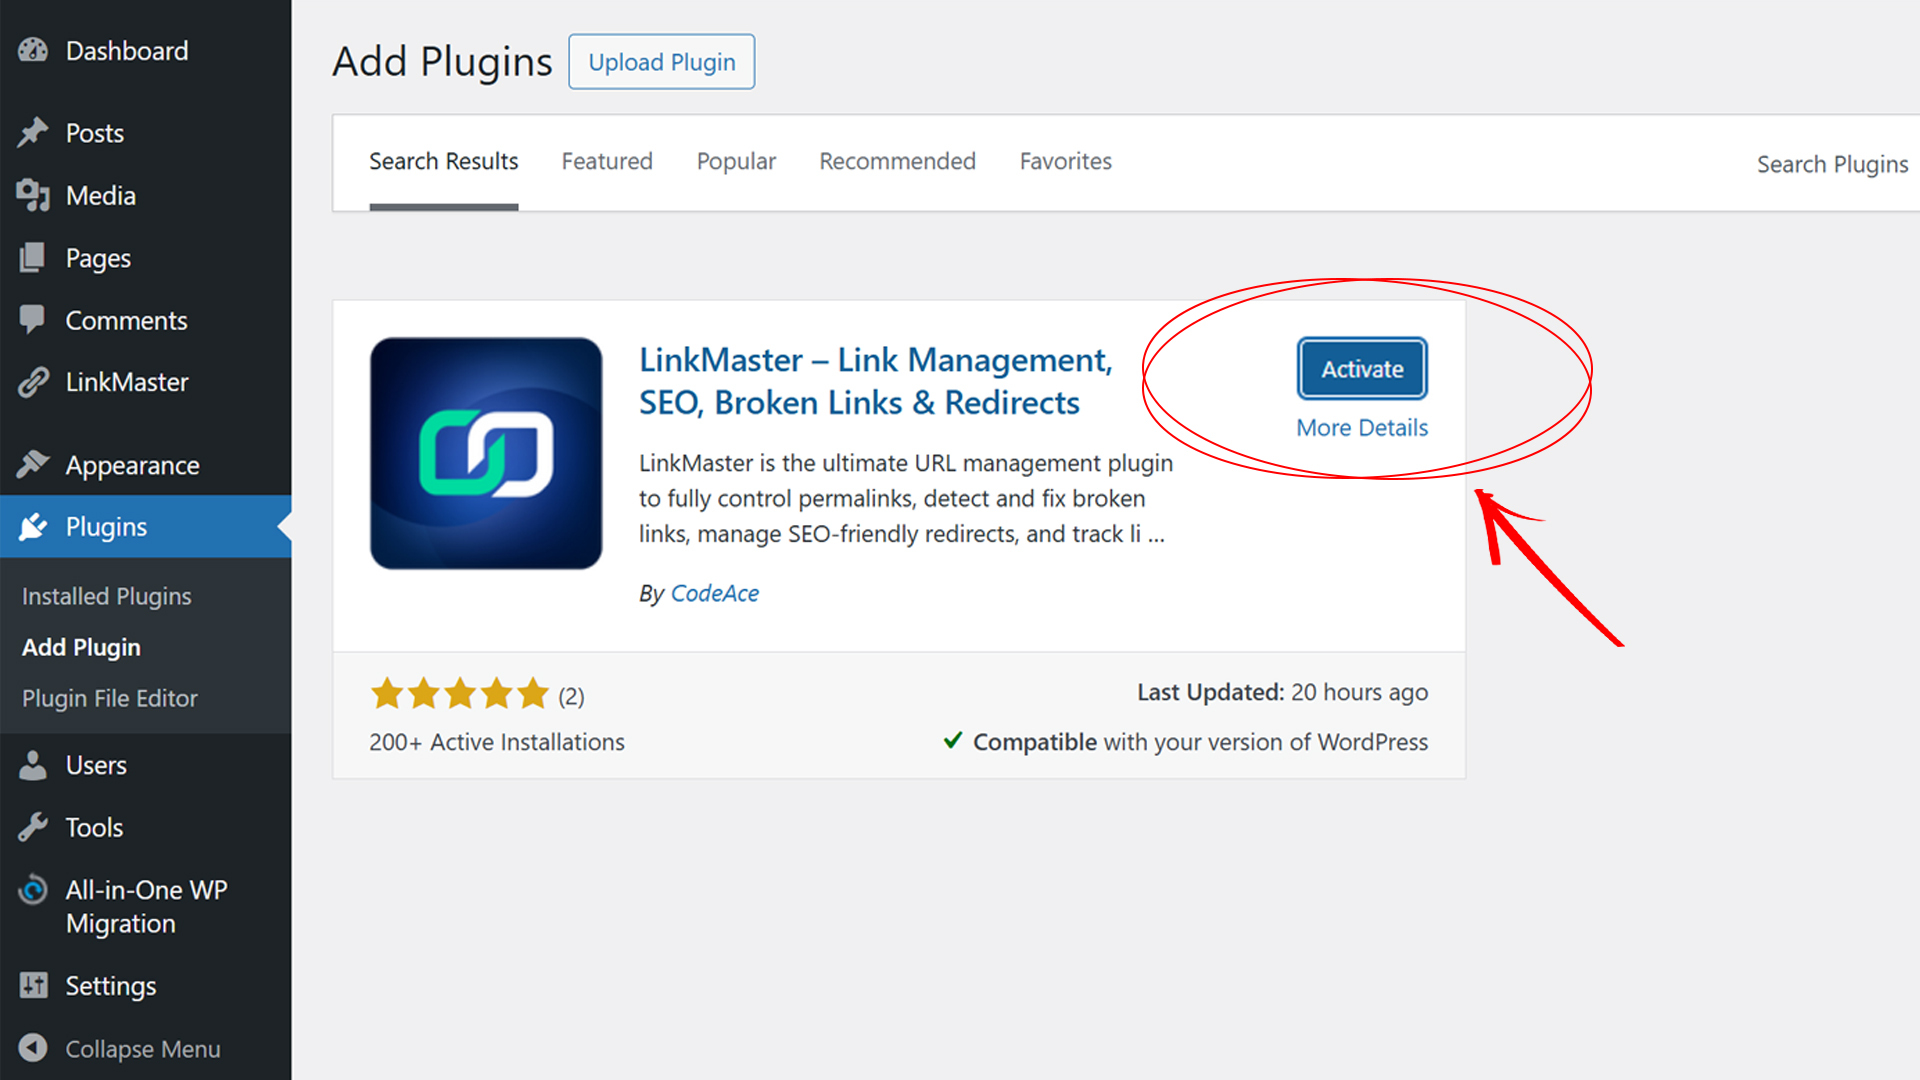The width and height of the screenshot is (1920, 1080).
Task: Click the Appearance paintbrush icon
Action: click(x=33, y=464)
